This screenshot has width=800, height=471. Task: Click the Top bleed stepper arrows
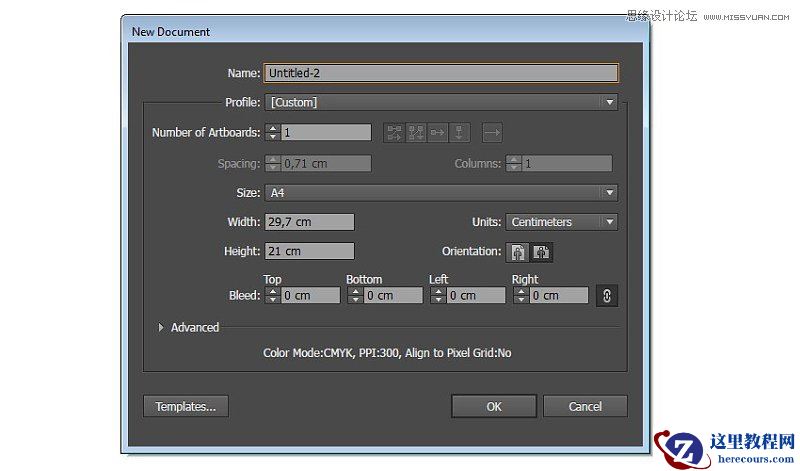tap(272, 295)
